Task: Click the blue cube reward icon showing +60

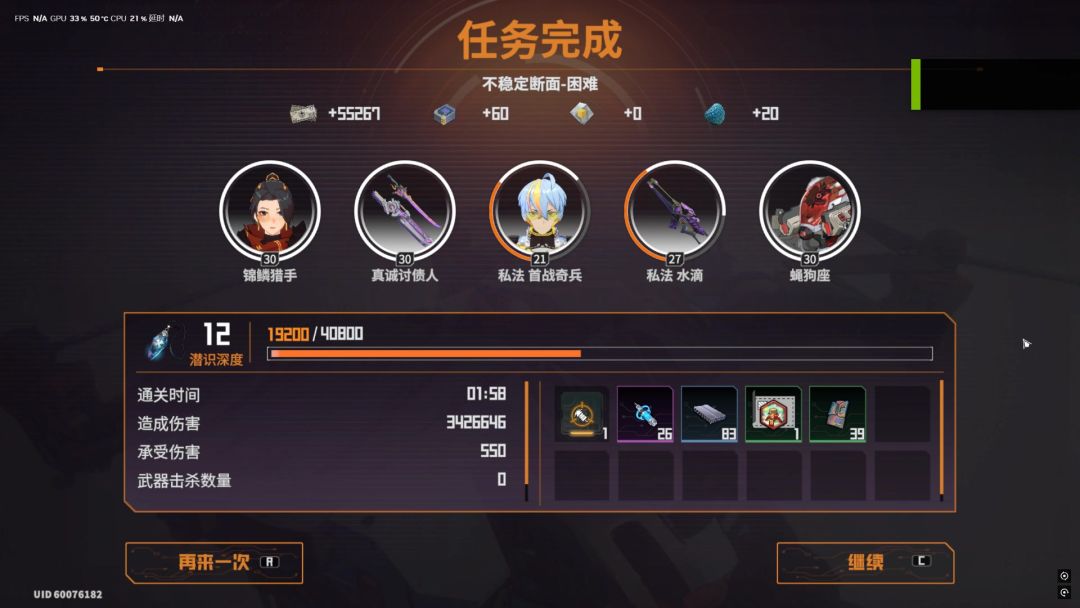Action: (x=444, y=114)
